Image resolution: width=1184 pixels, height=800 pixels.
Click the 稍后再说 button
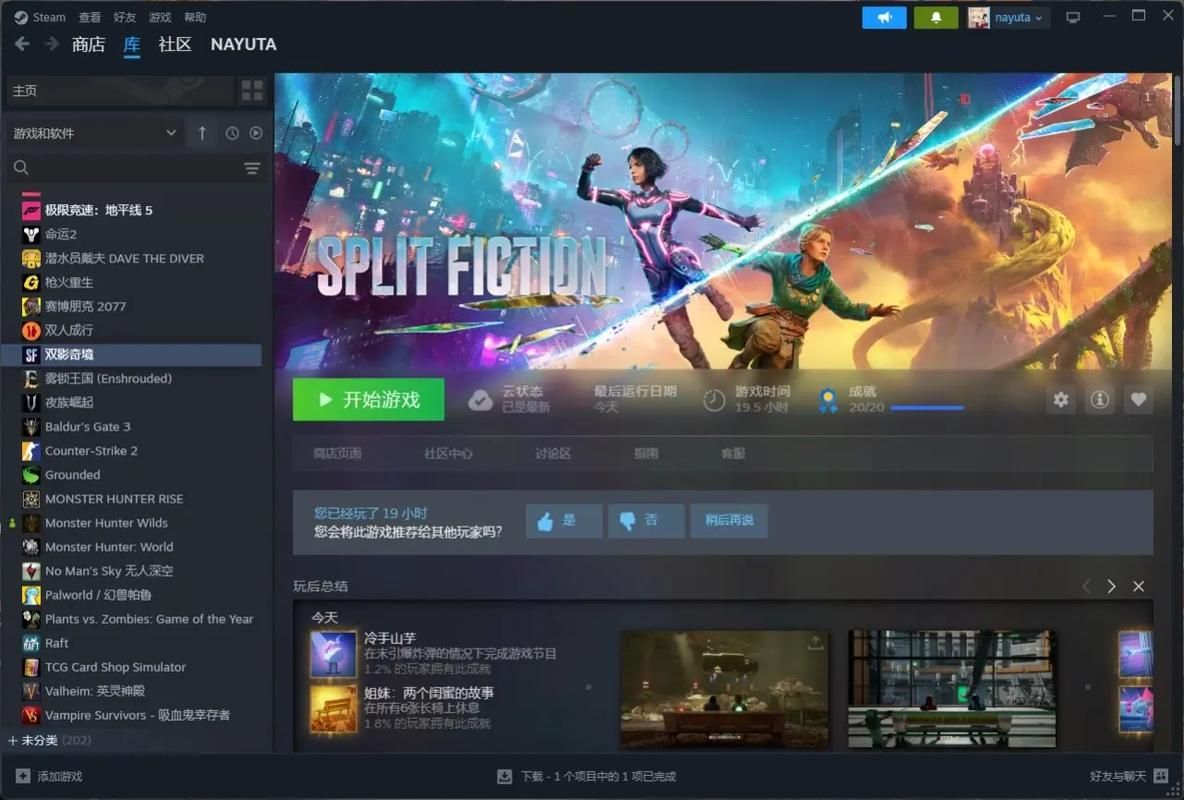729,520
